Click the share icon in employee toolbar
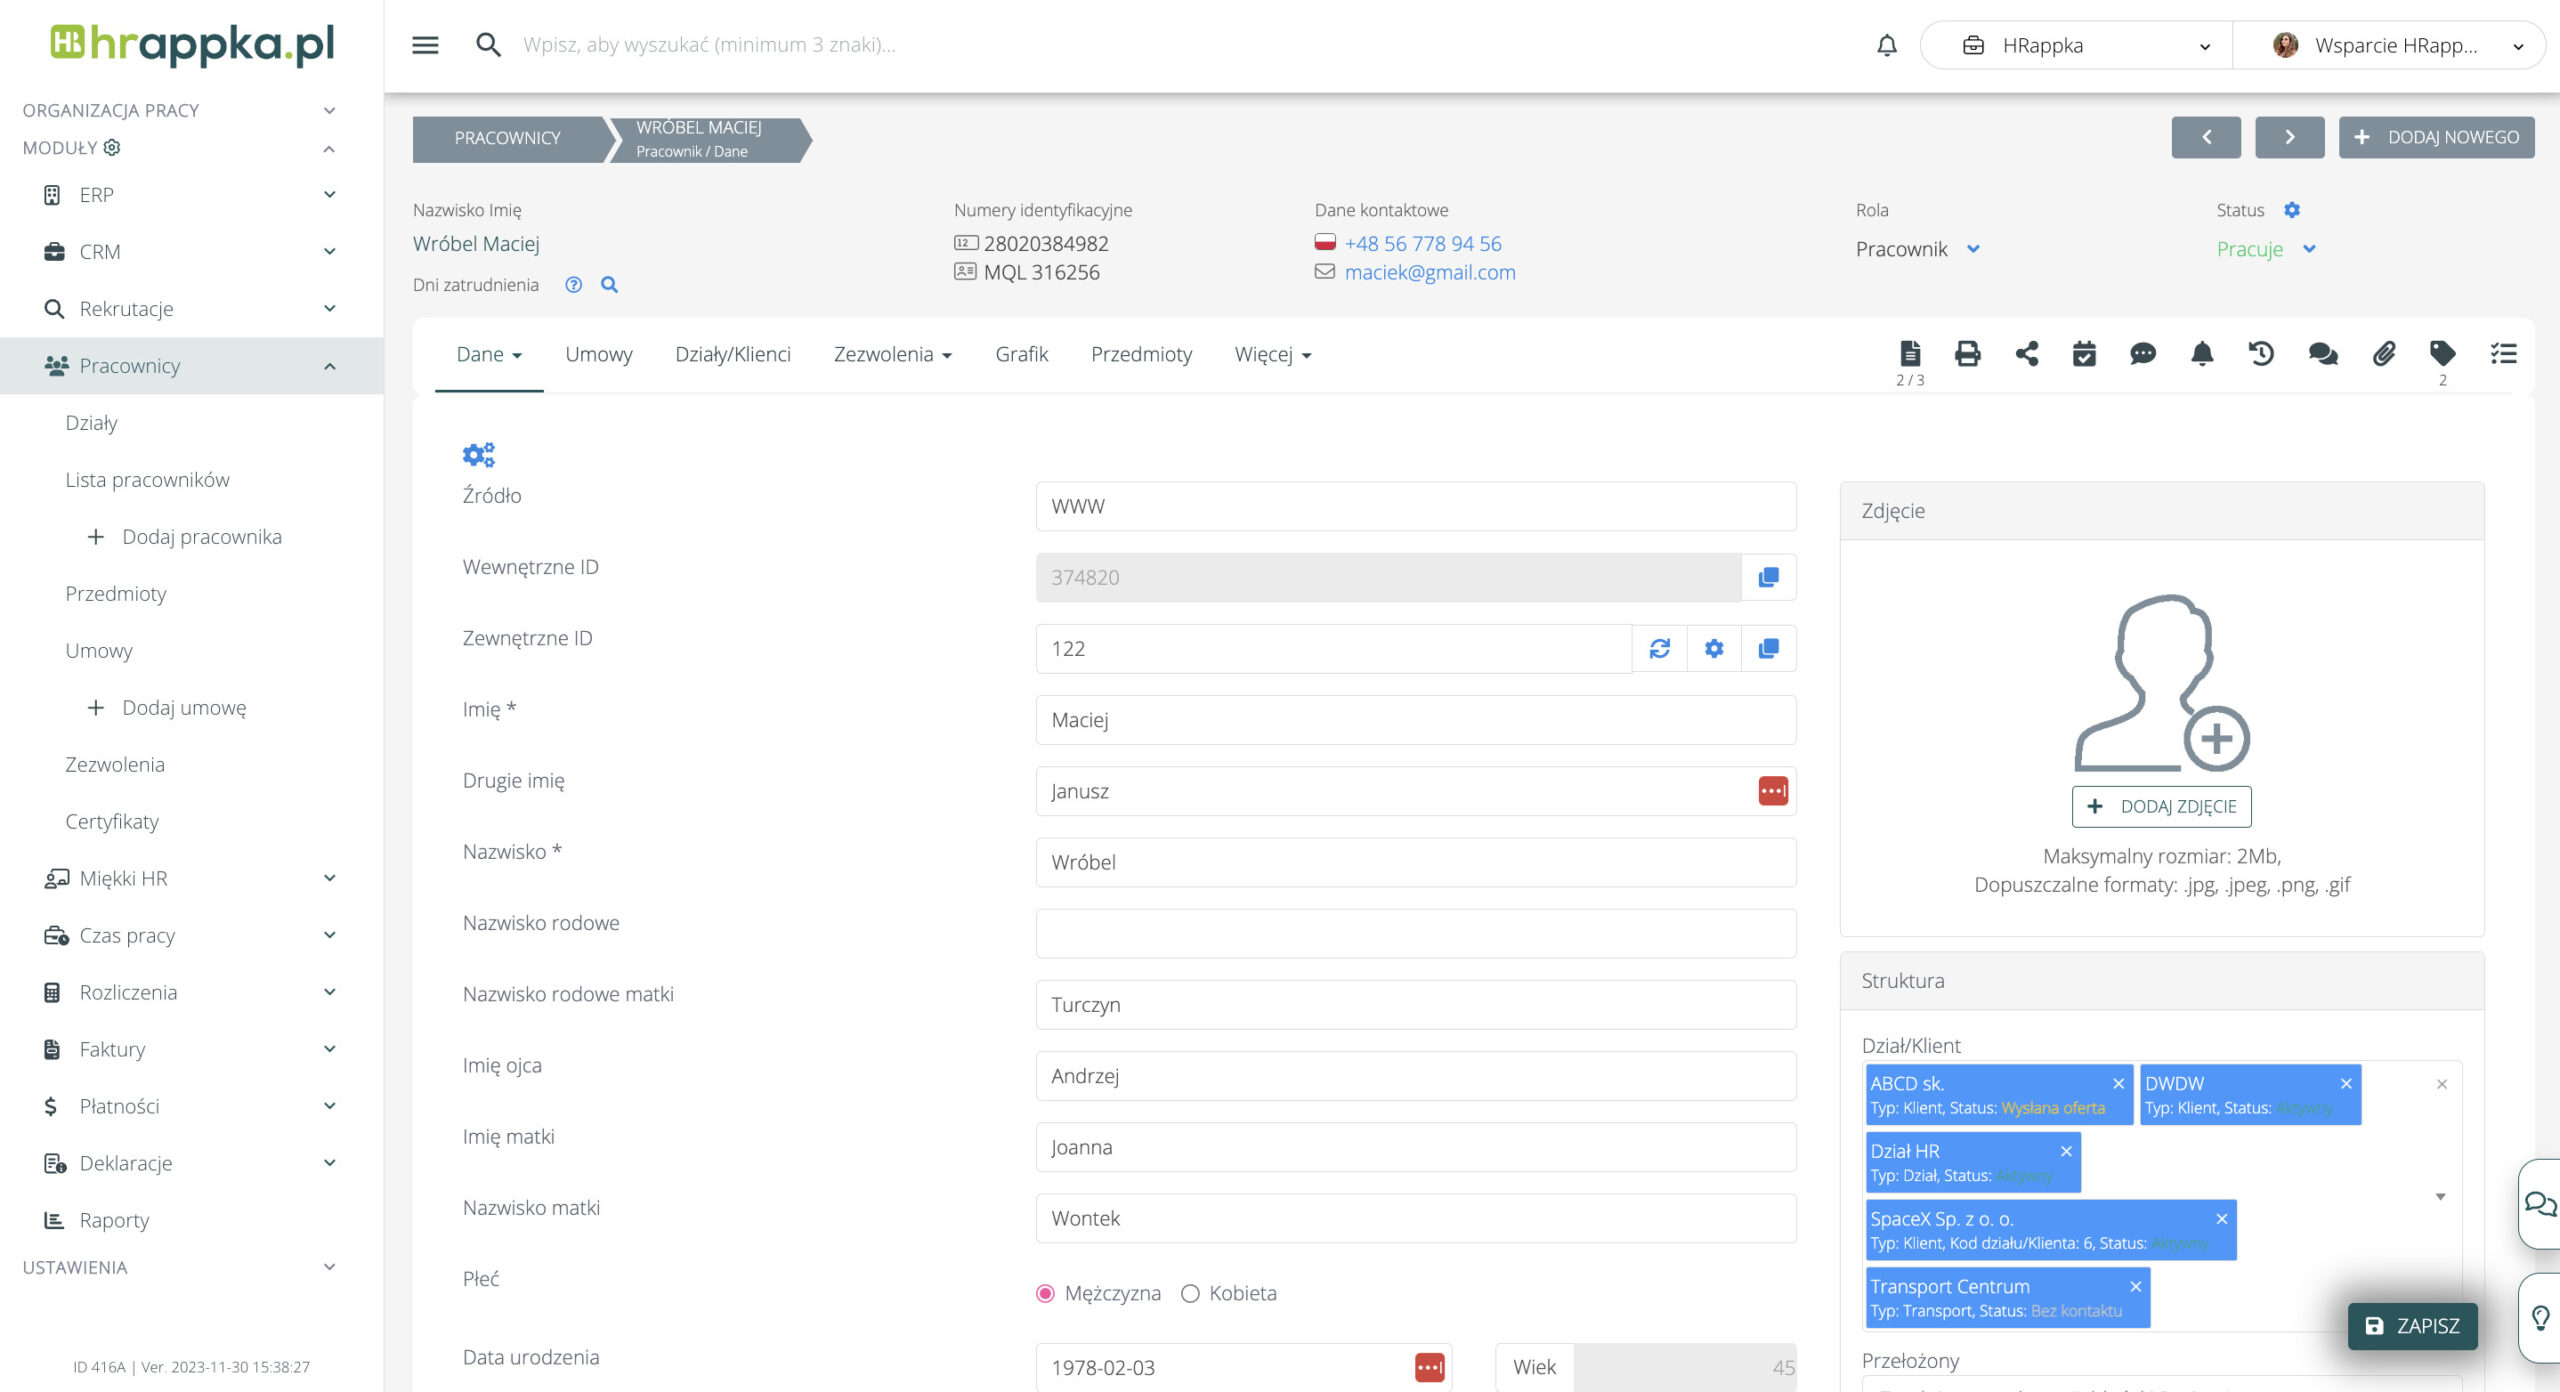Image resolution: width=2560 pixels, height=1392 pixels. 2027,354
